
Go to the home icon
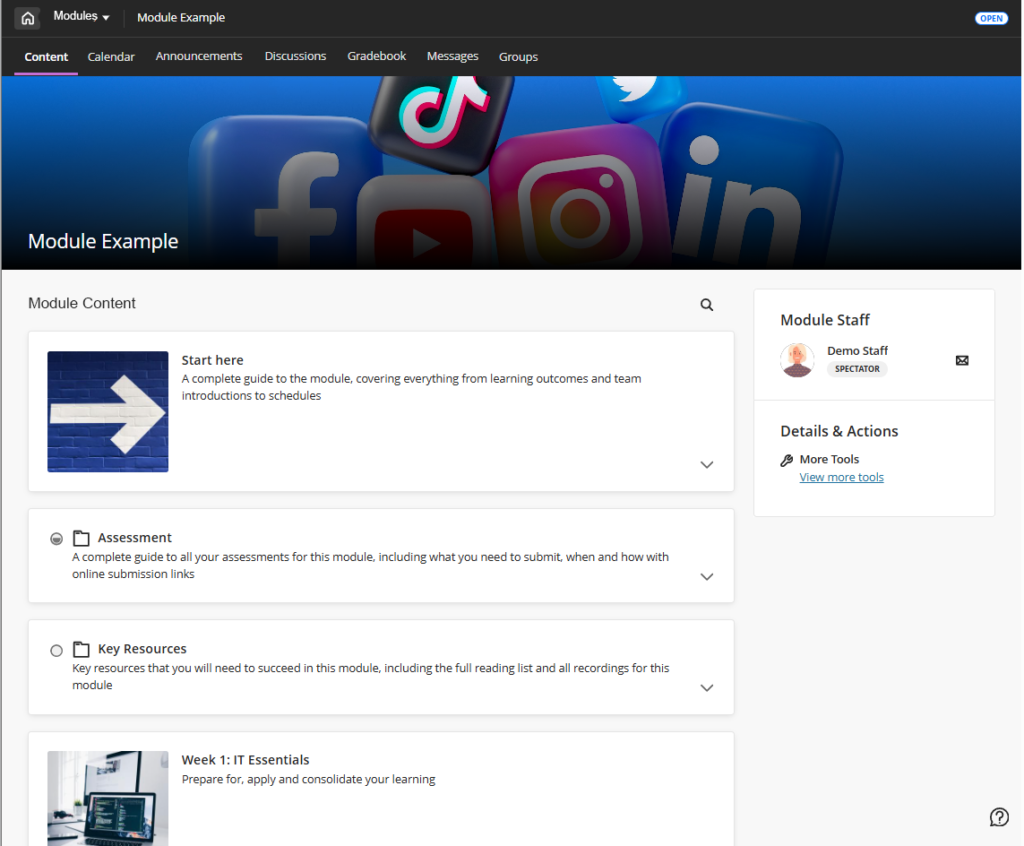pos(27,18)
